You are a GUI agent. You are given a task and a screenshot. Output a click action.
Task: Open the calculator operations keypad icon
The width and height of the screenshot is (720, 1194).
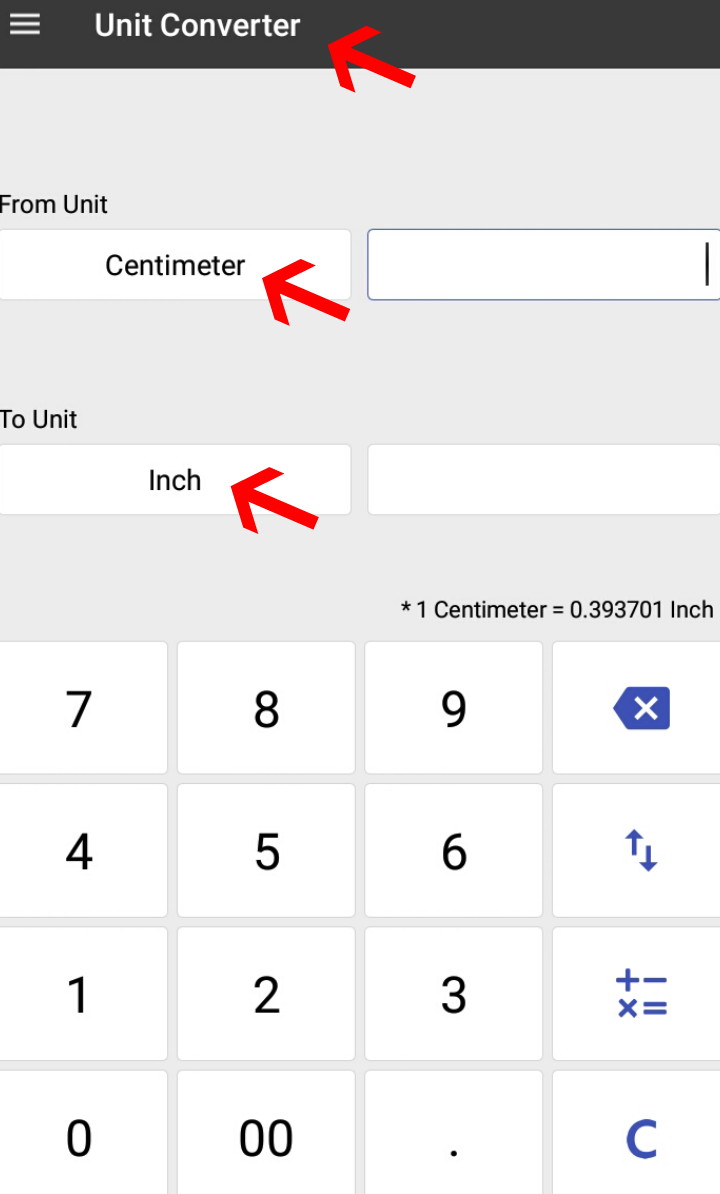640,994
